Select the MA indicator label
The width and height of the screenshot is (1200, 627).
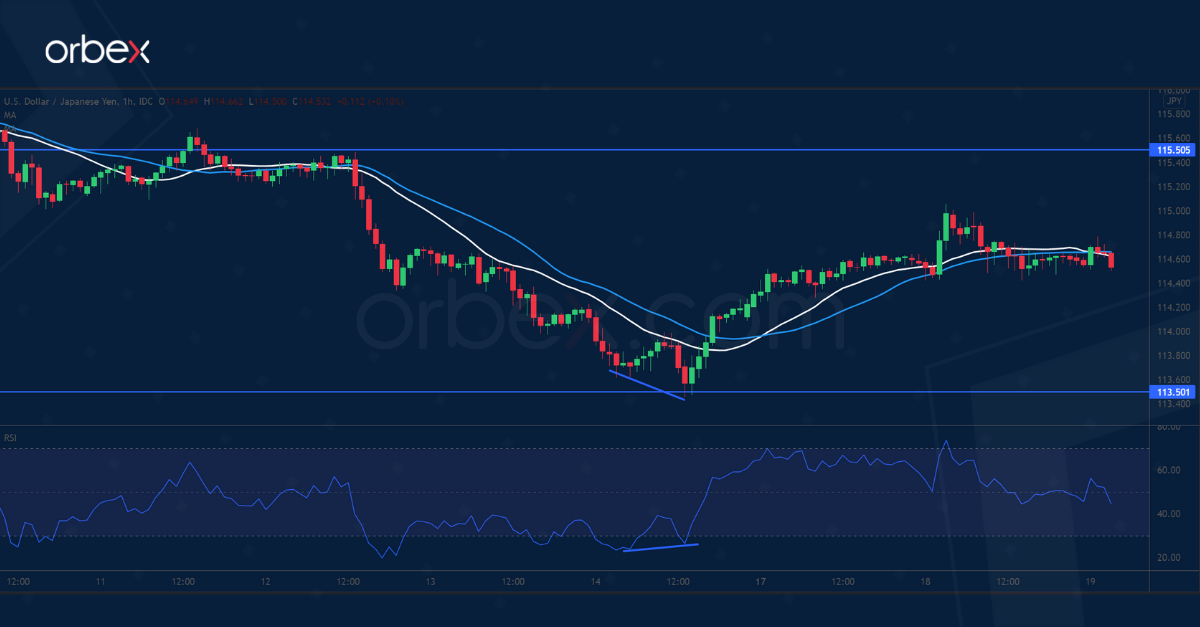(x=9, y=115)
